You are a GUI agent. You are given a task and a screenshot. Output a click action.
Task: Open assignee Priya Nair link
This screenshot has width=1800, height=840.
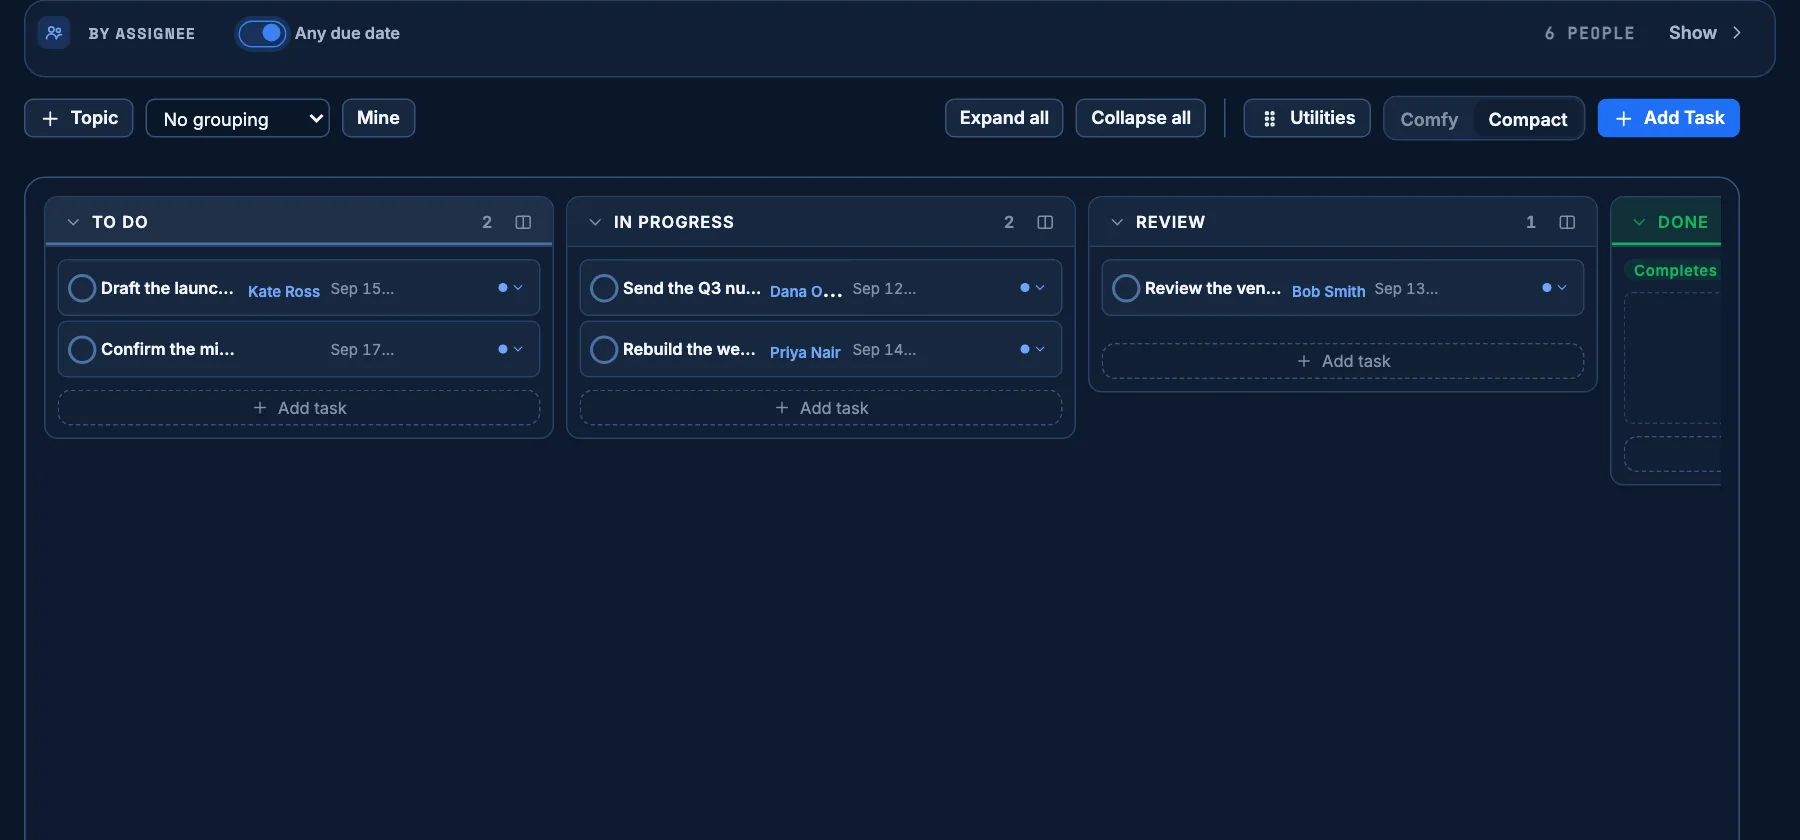coord(805,352)
